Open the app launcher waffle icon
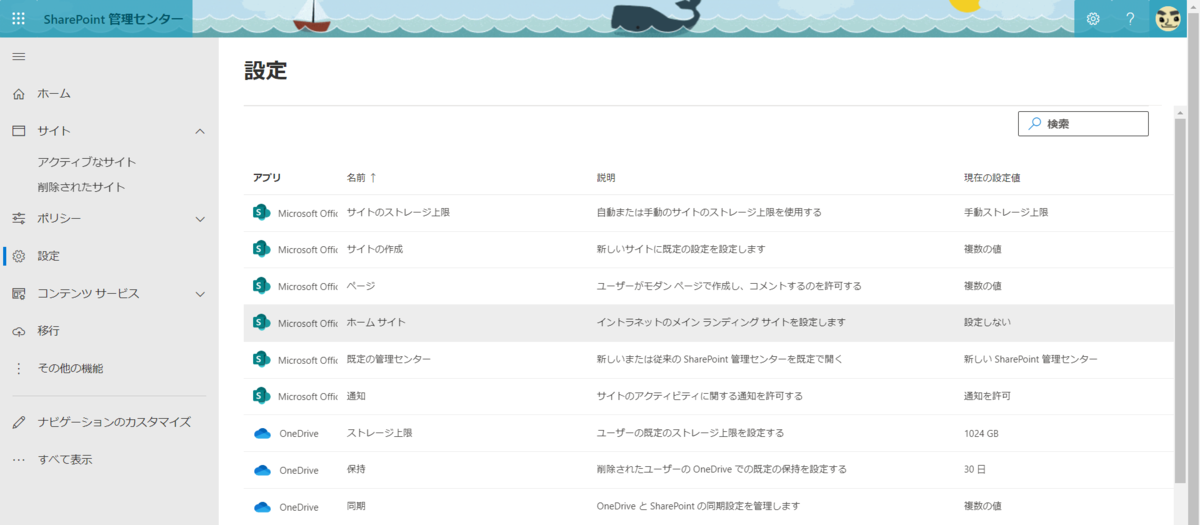Image resolution: width=1200 pixels, height=525 pixels. click(x=18, y=18)
